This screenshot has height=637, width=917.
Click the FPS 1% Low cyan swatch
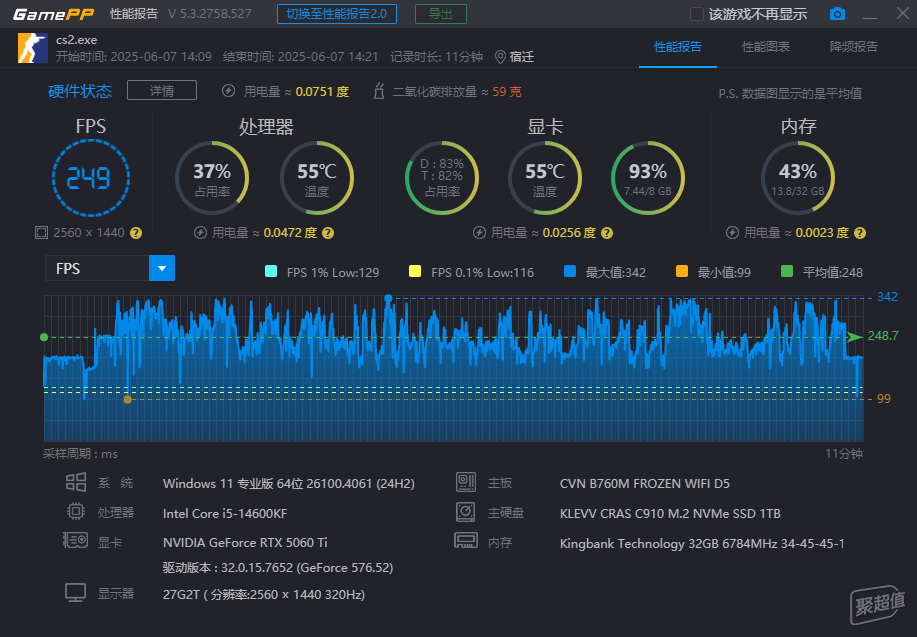(271, 271)
